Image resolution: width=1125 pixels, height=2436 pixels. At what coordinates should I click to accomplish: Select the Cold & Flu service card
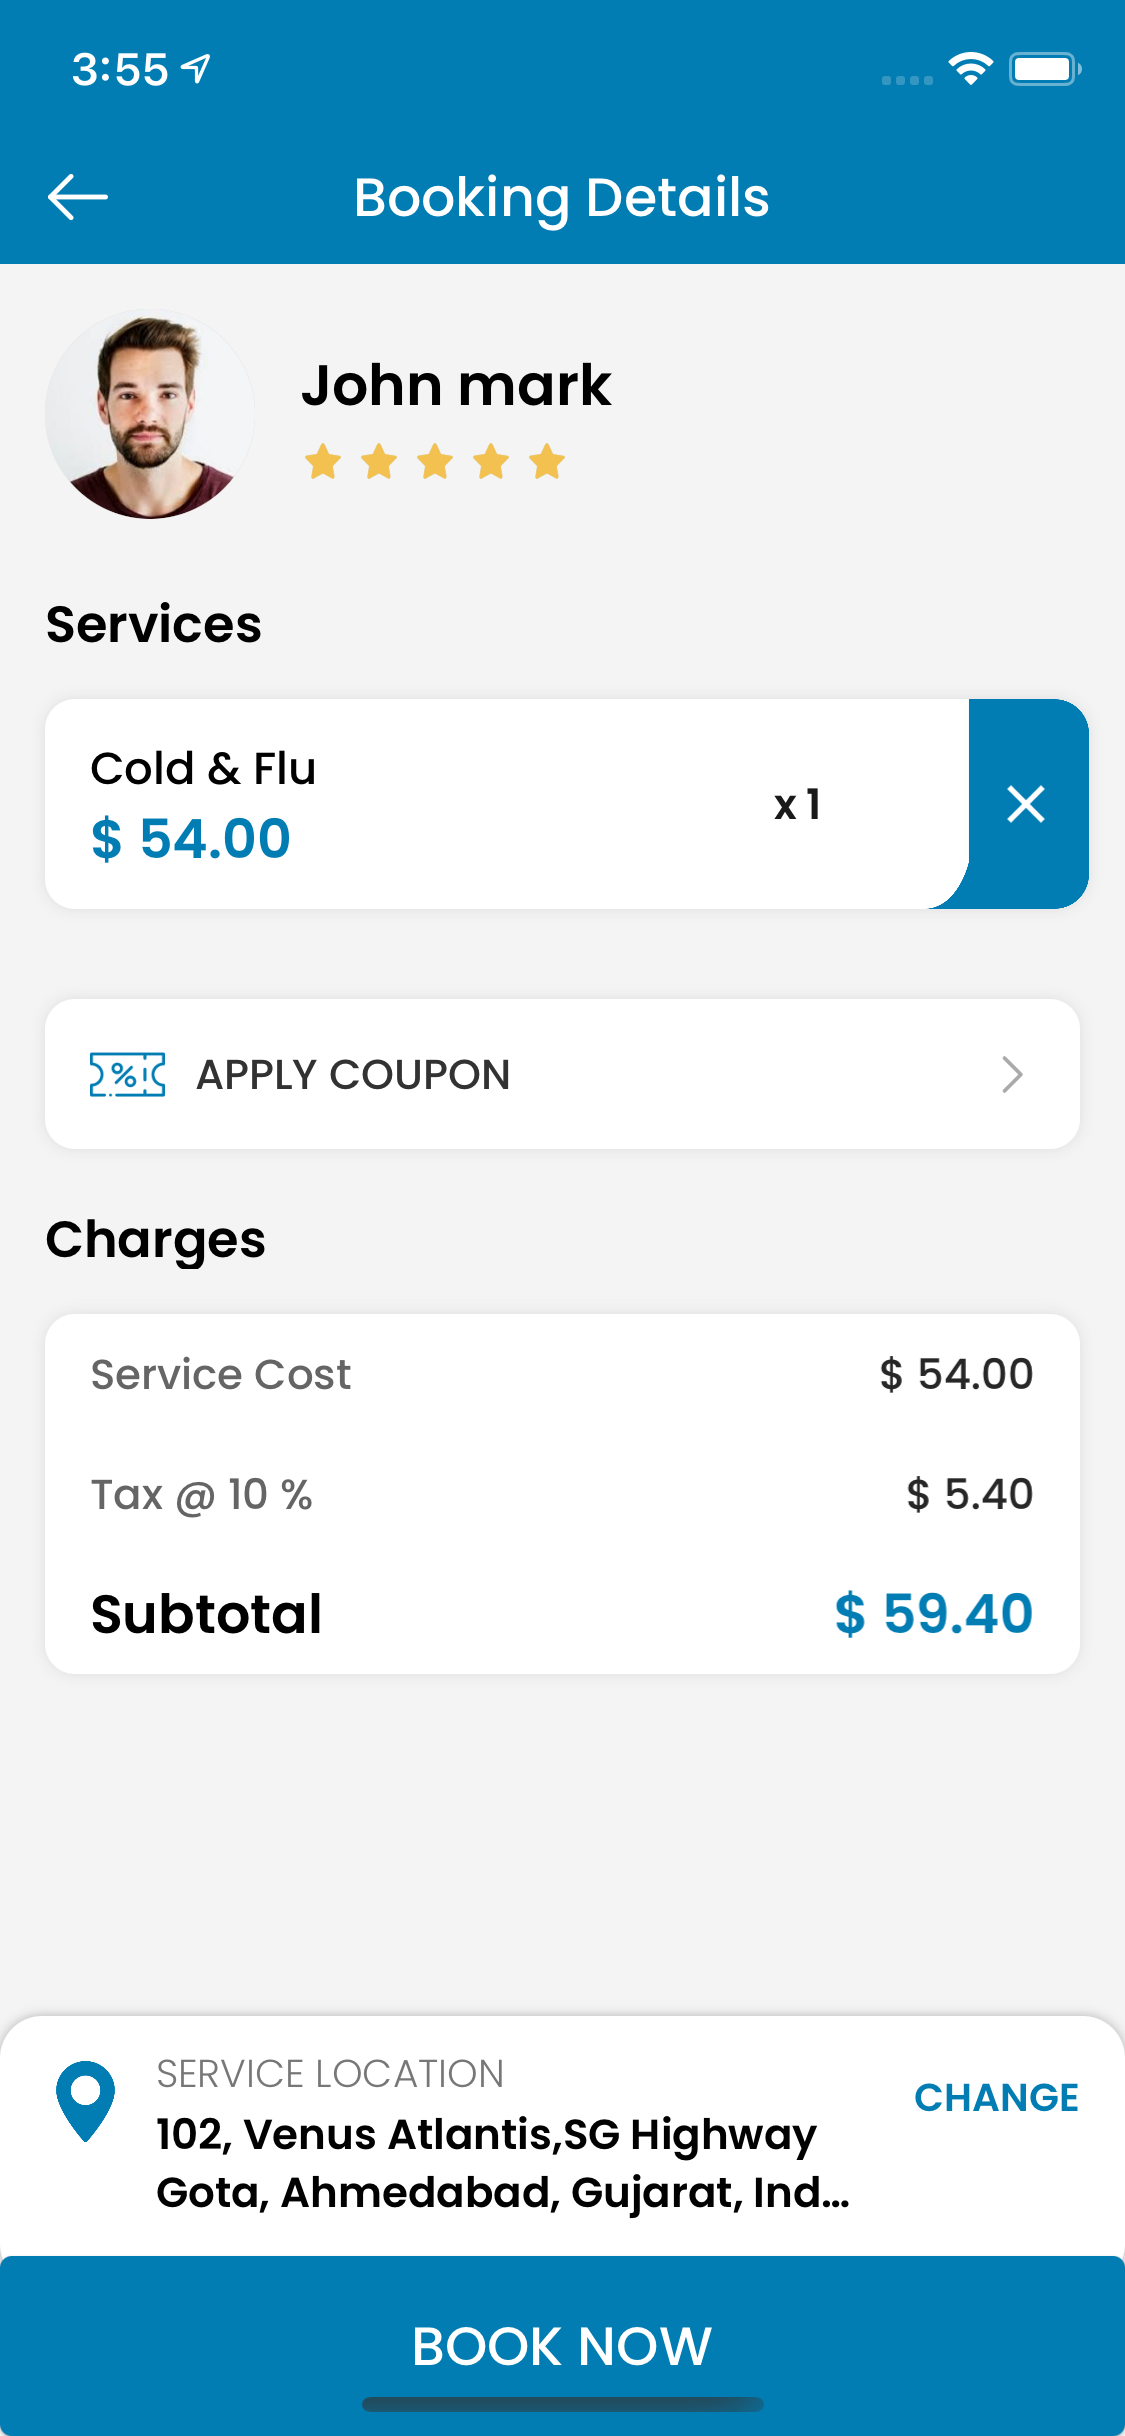tap(507, 804)
